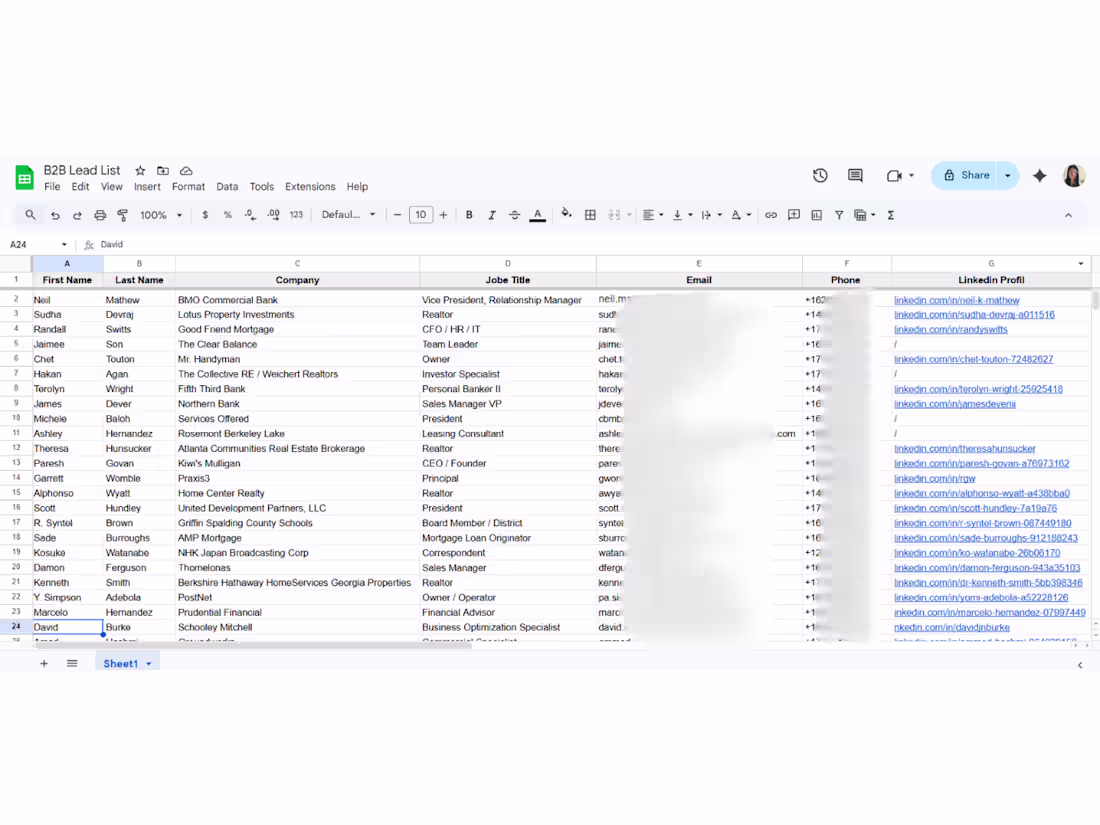Open the Extensions menu
This screenshot has height=825, width=1100.
pos(310,187)
